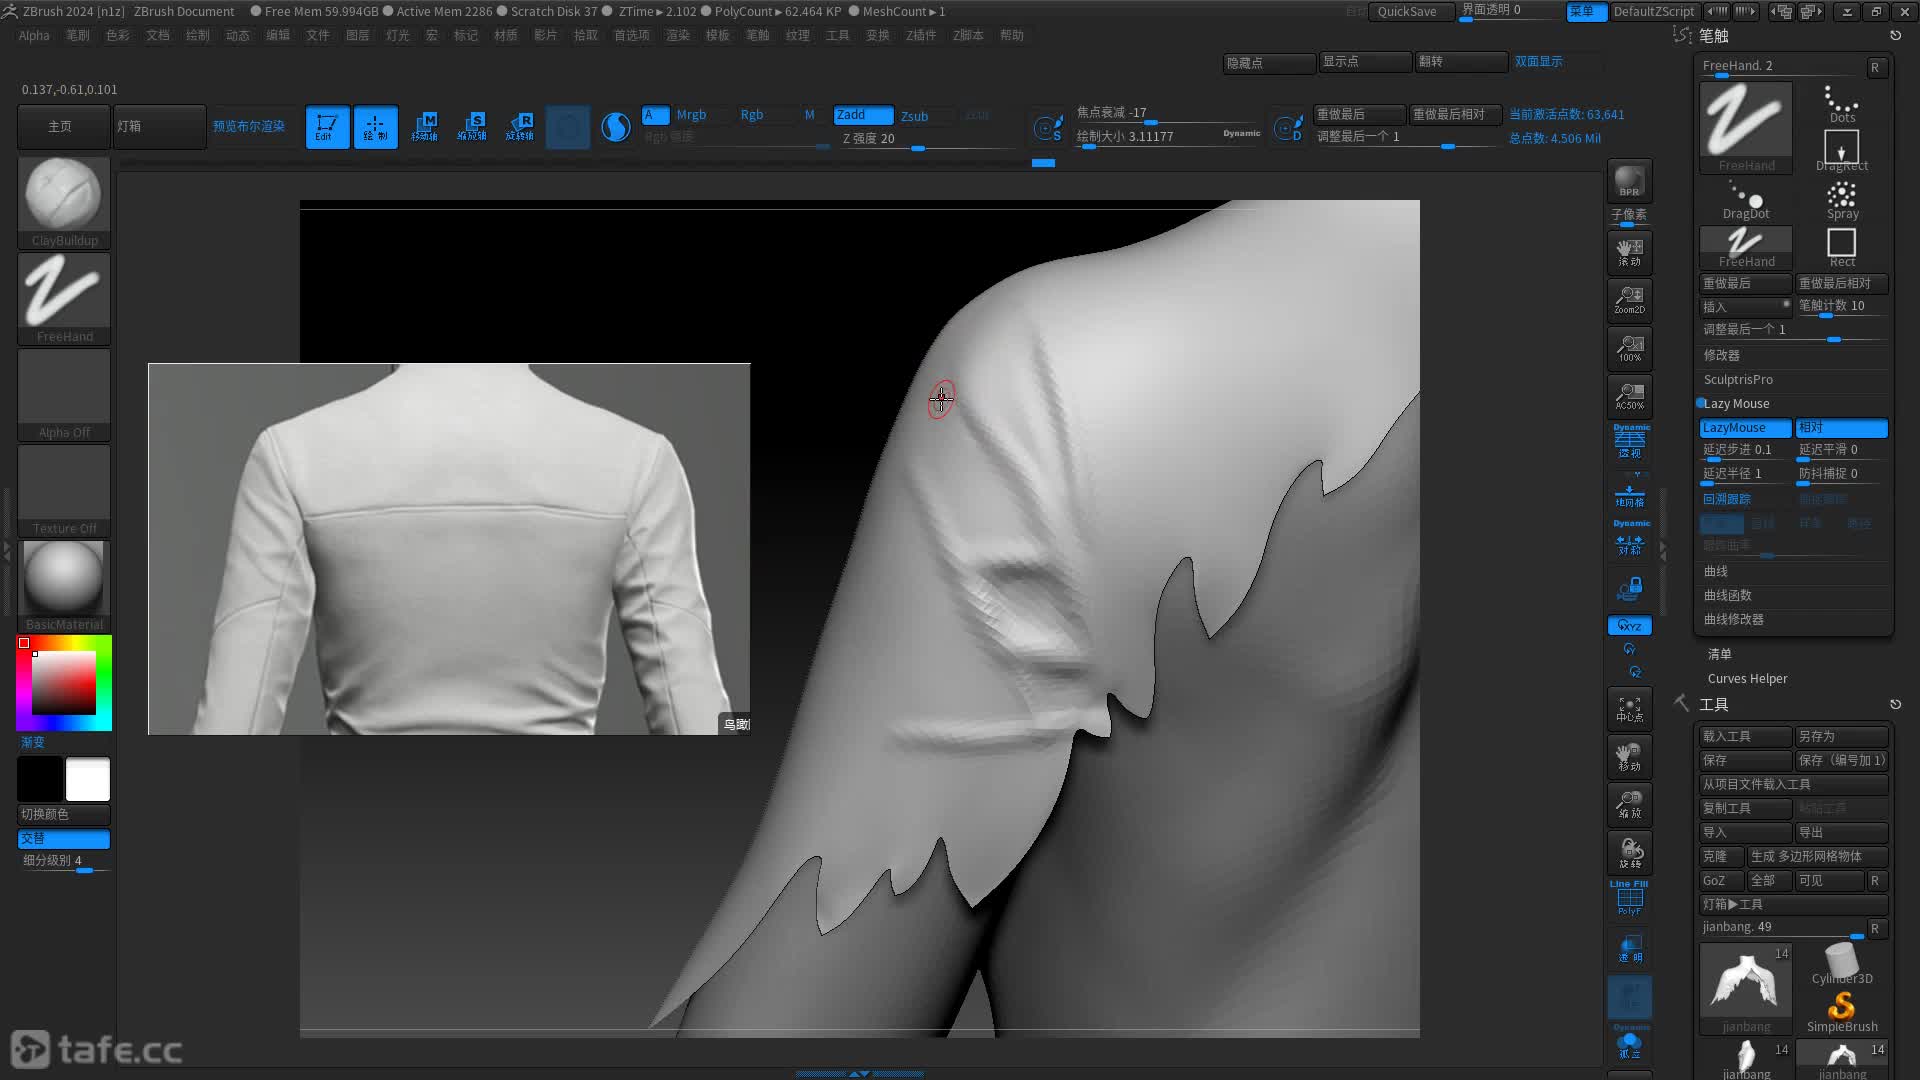Open the BasicMaterial sphere selector

coord(64,586)
